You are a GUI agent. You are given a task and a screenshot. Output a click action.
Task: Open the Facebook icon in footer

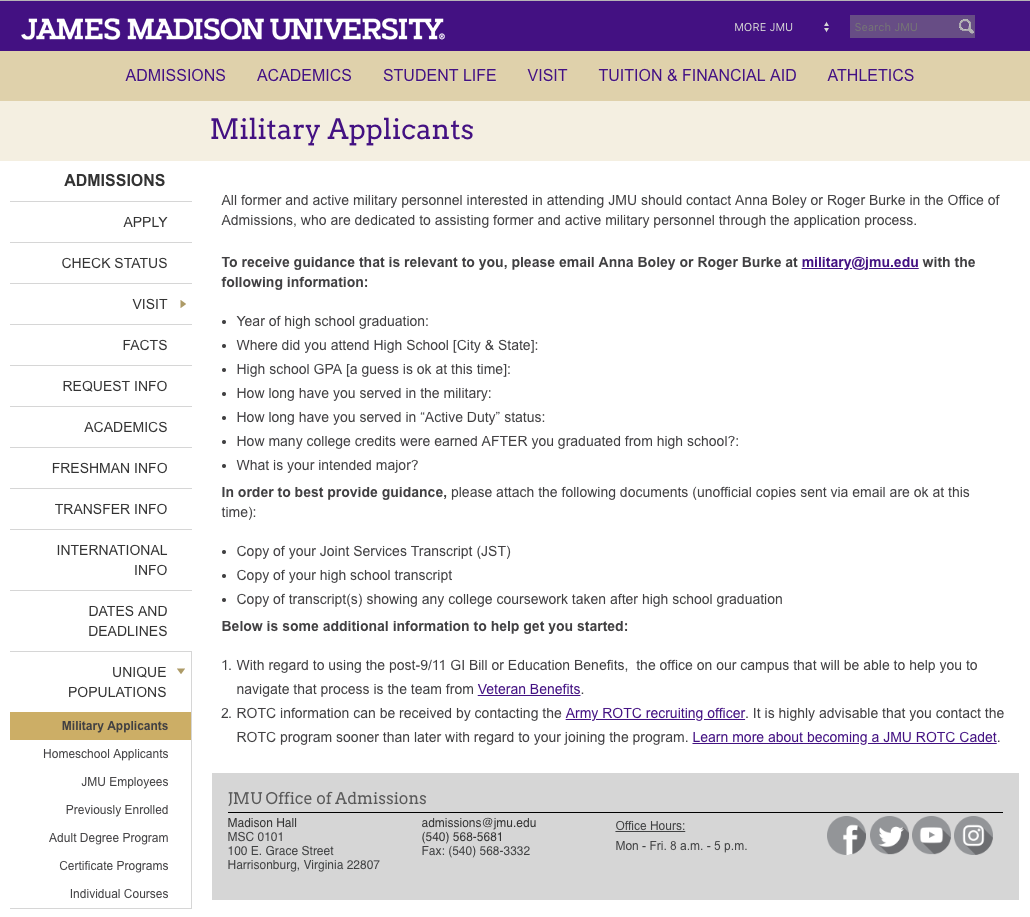[846, 836]
